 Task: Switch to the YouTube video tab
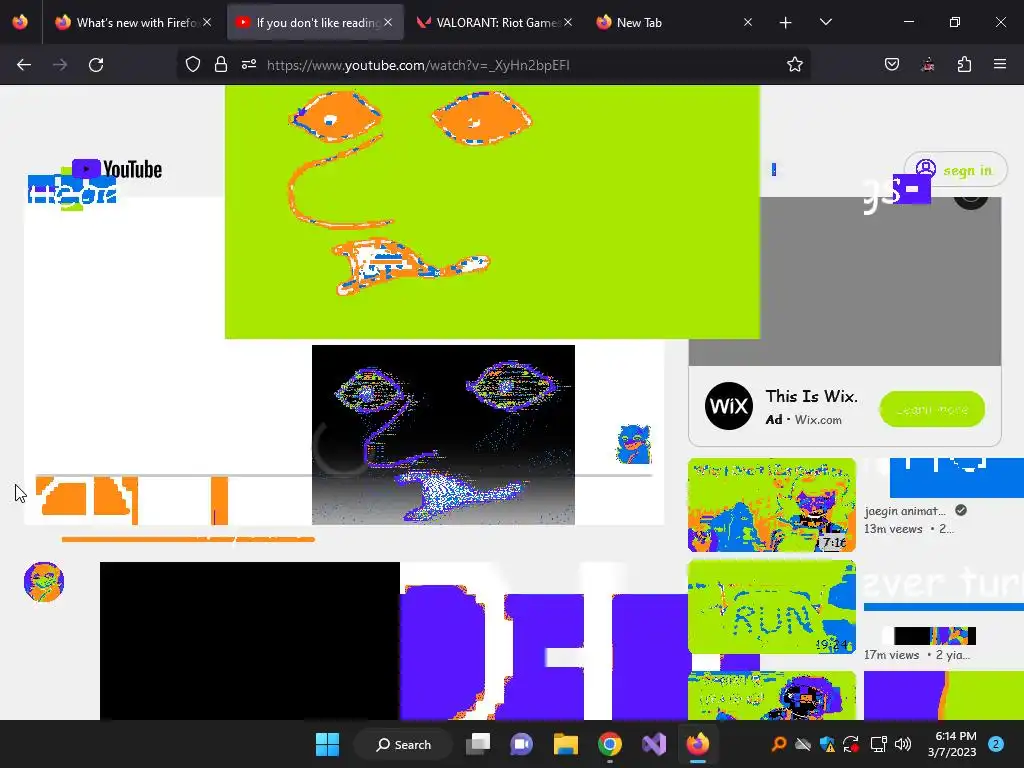[315, 22]
